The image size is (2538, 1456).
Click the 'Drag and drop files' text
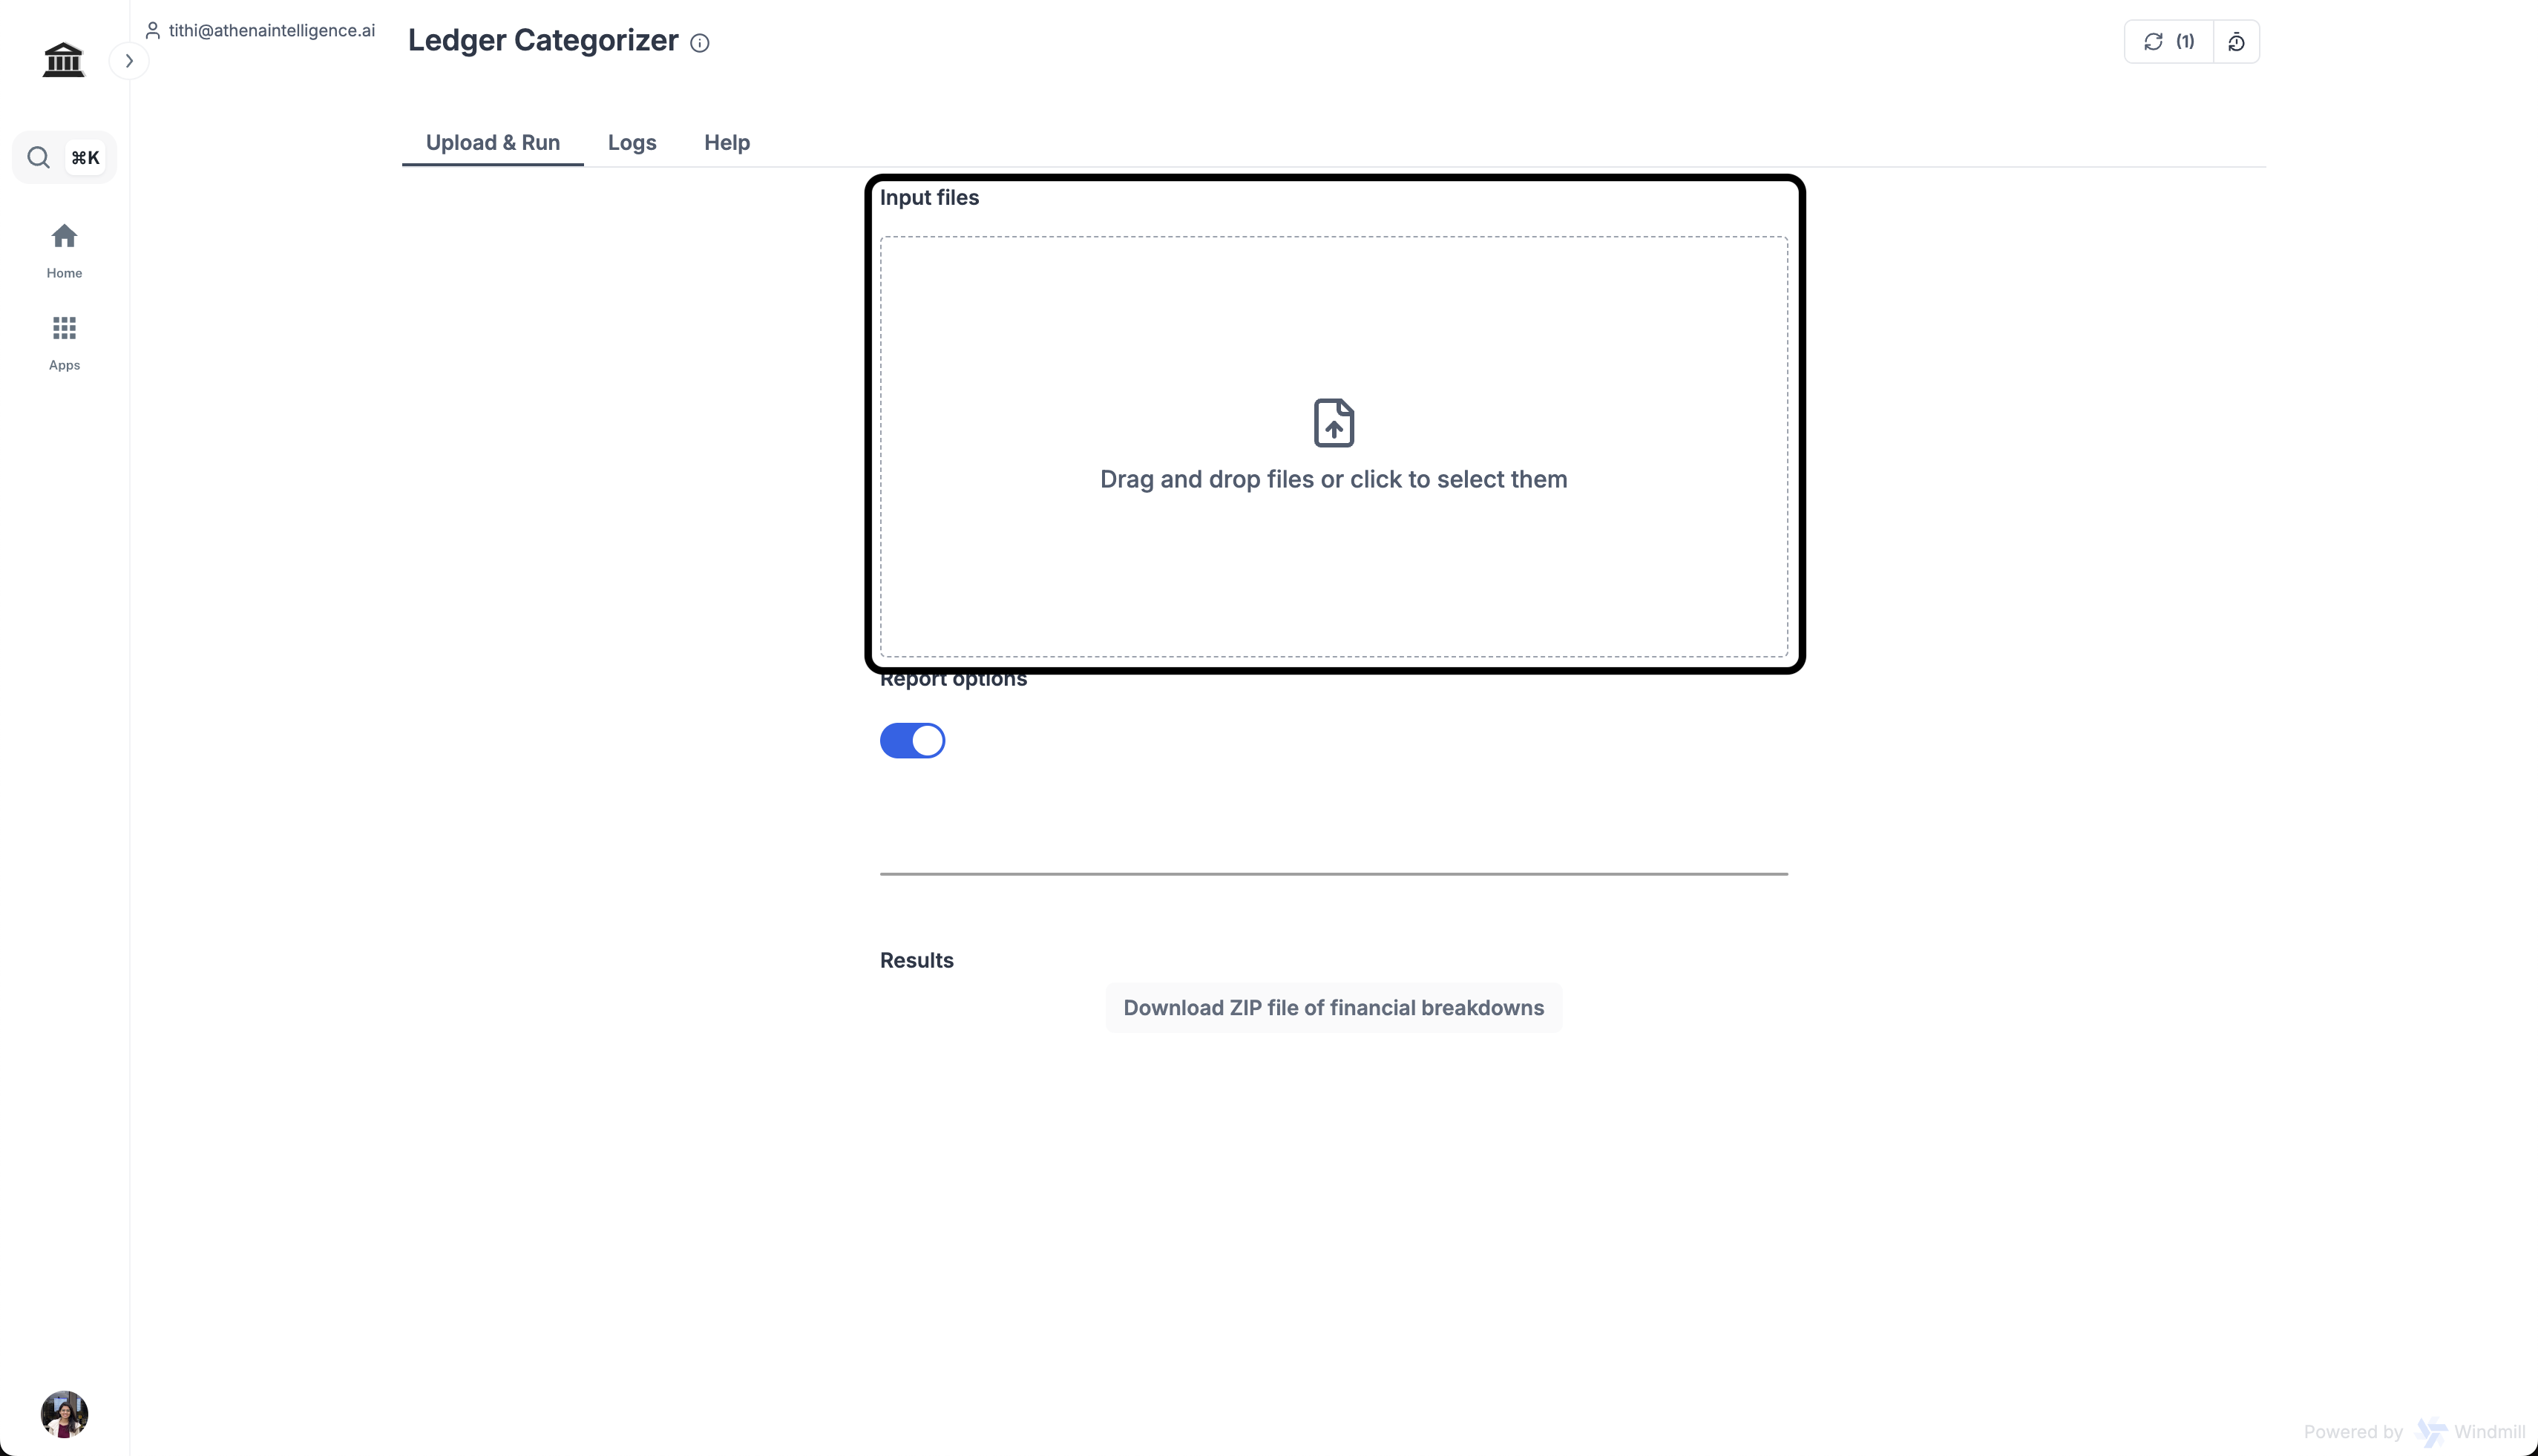(1333, 479)
